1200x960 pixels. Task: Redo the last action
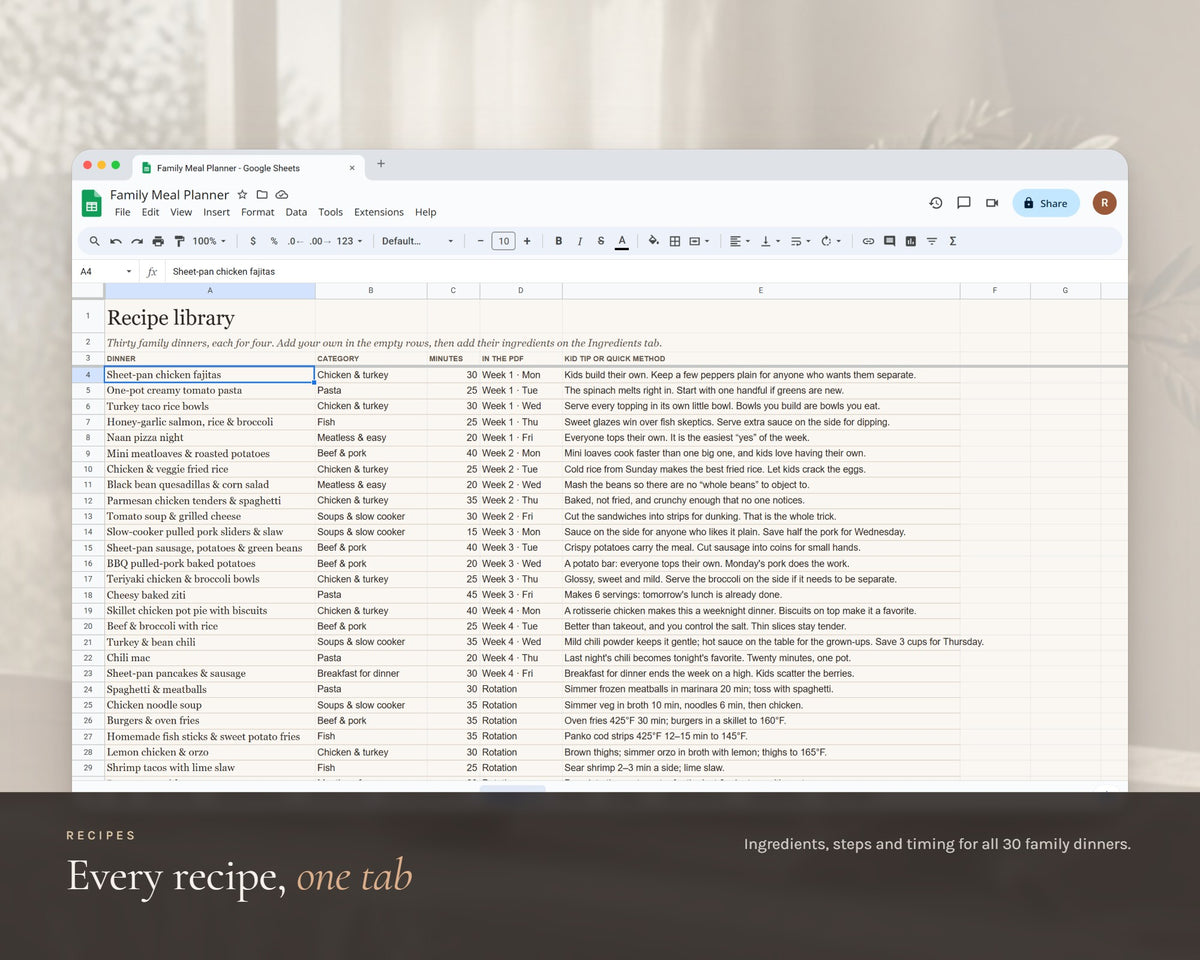tap(137, 241)
